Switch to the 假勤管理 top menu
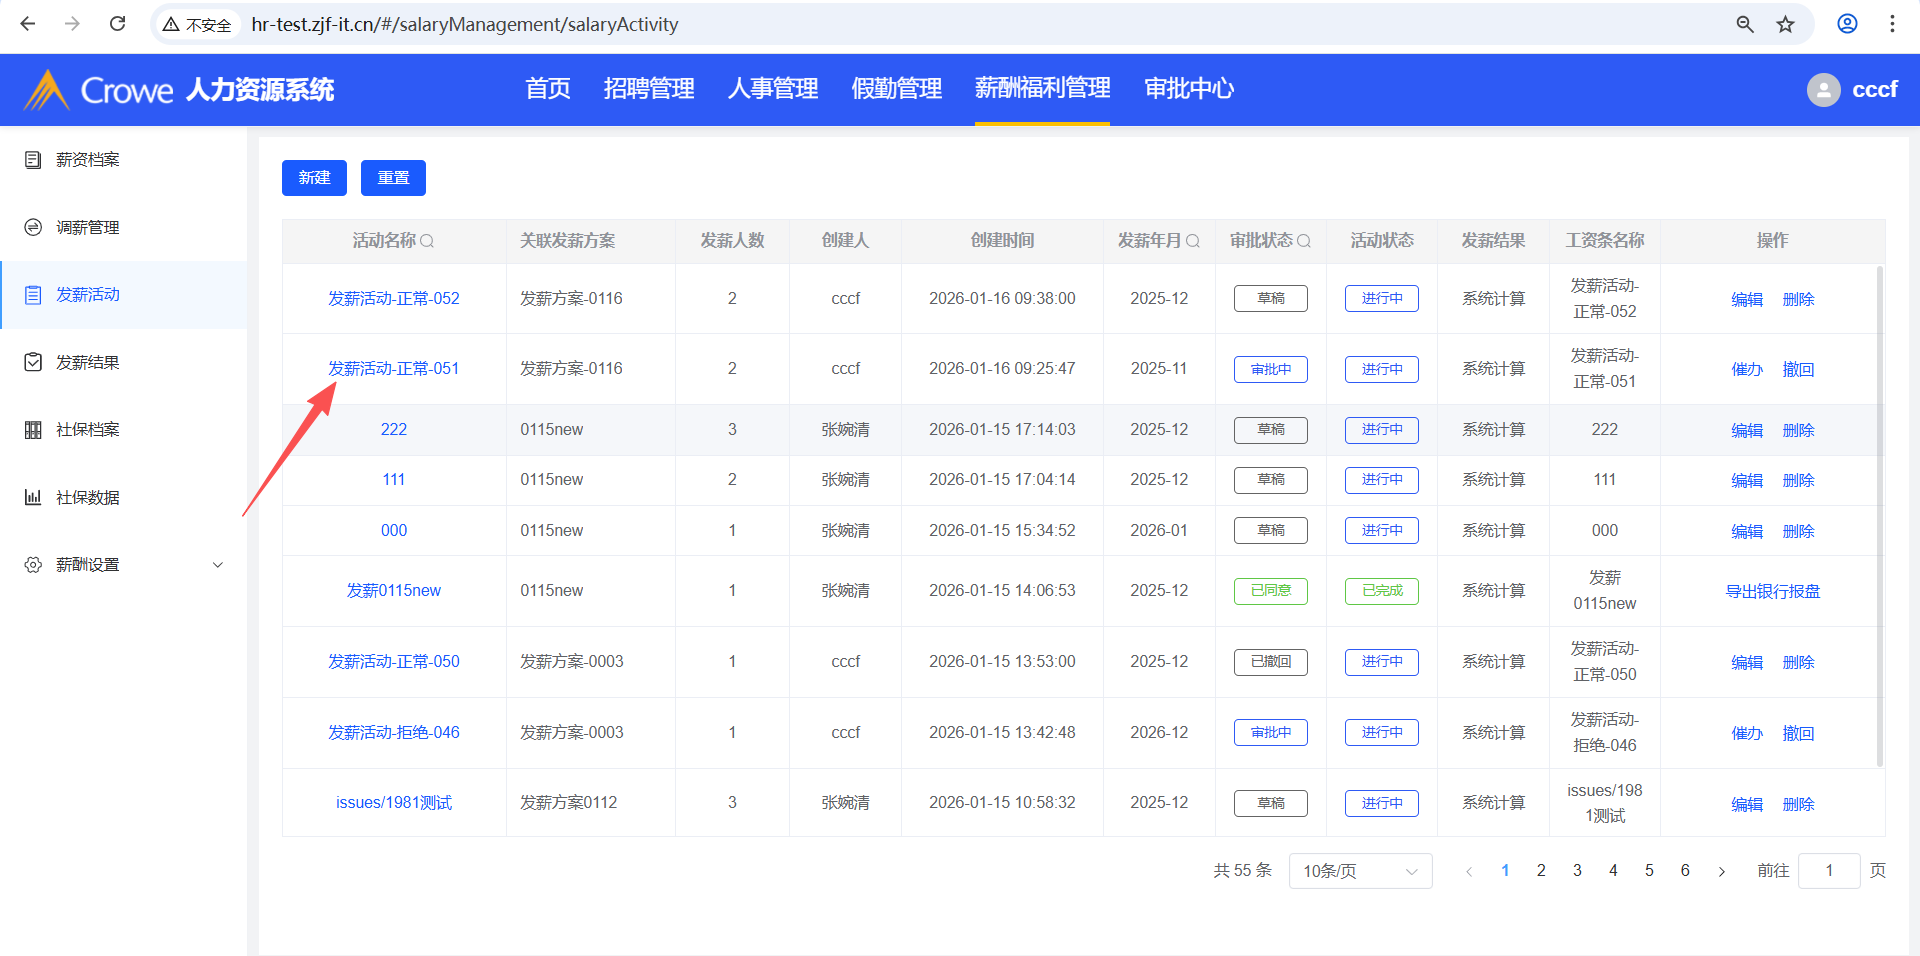The width and height of the screenshot is (1920, 956). coord(896,89)
